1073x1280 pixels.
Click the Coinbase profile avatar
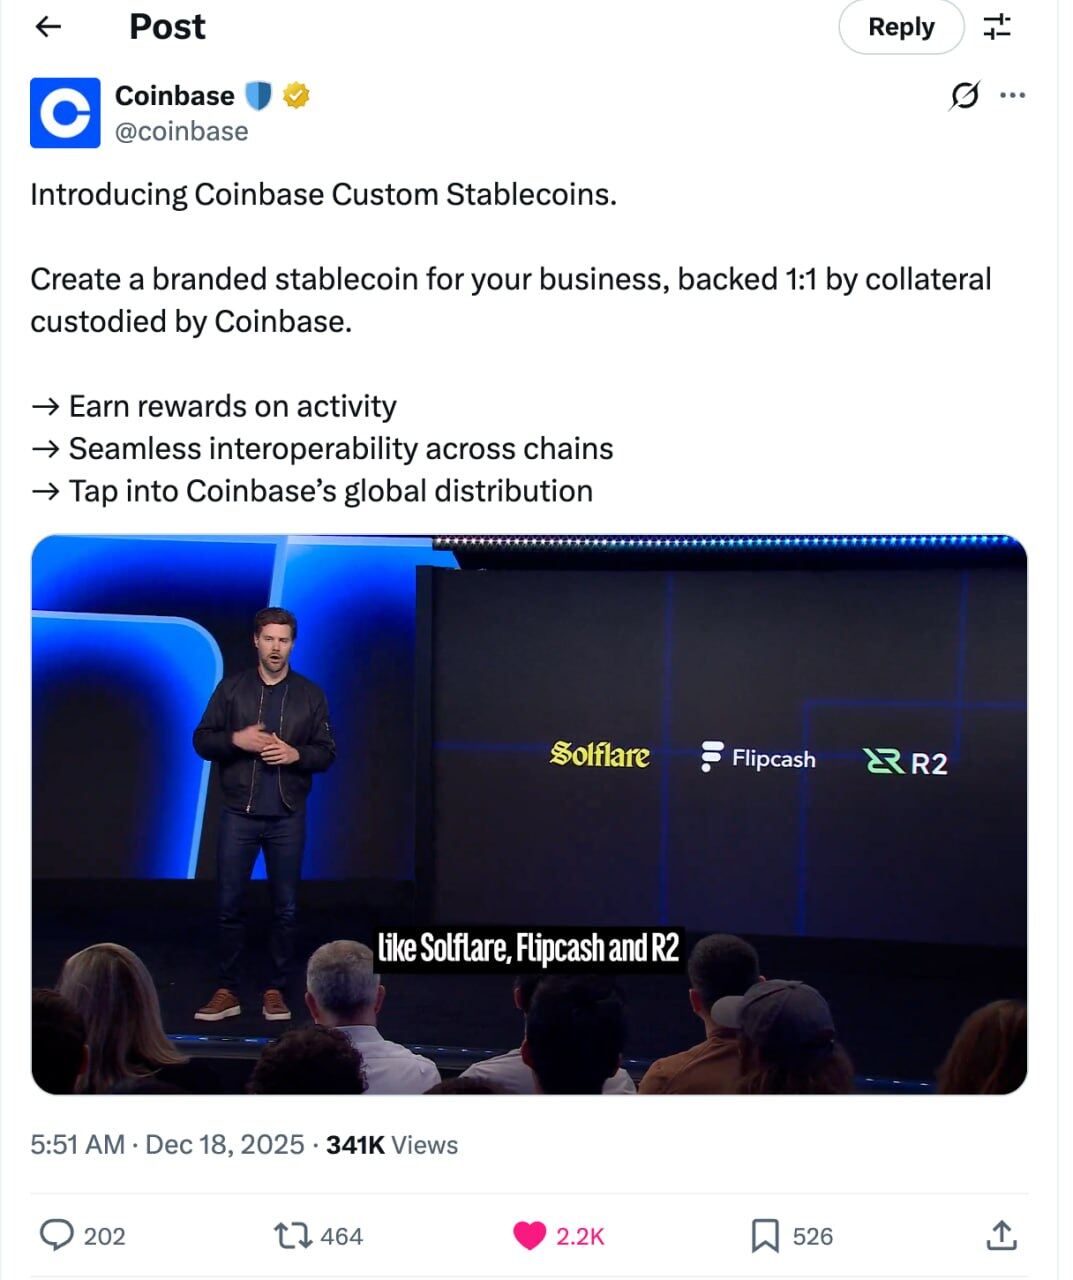65,113
